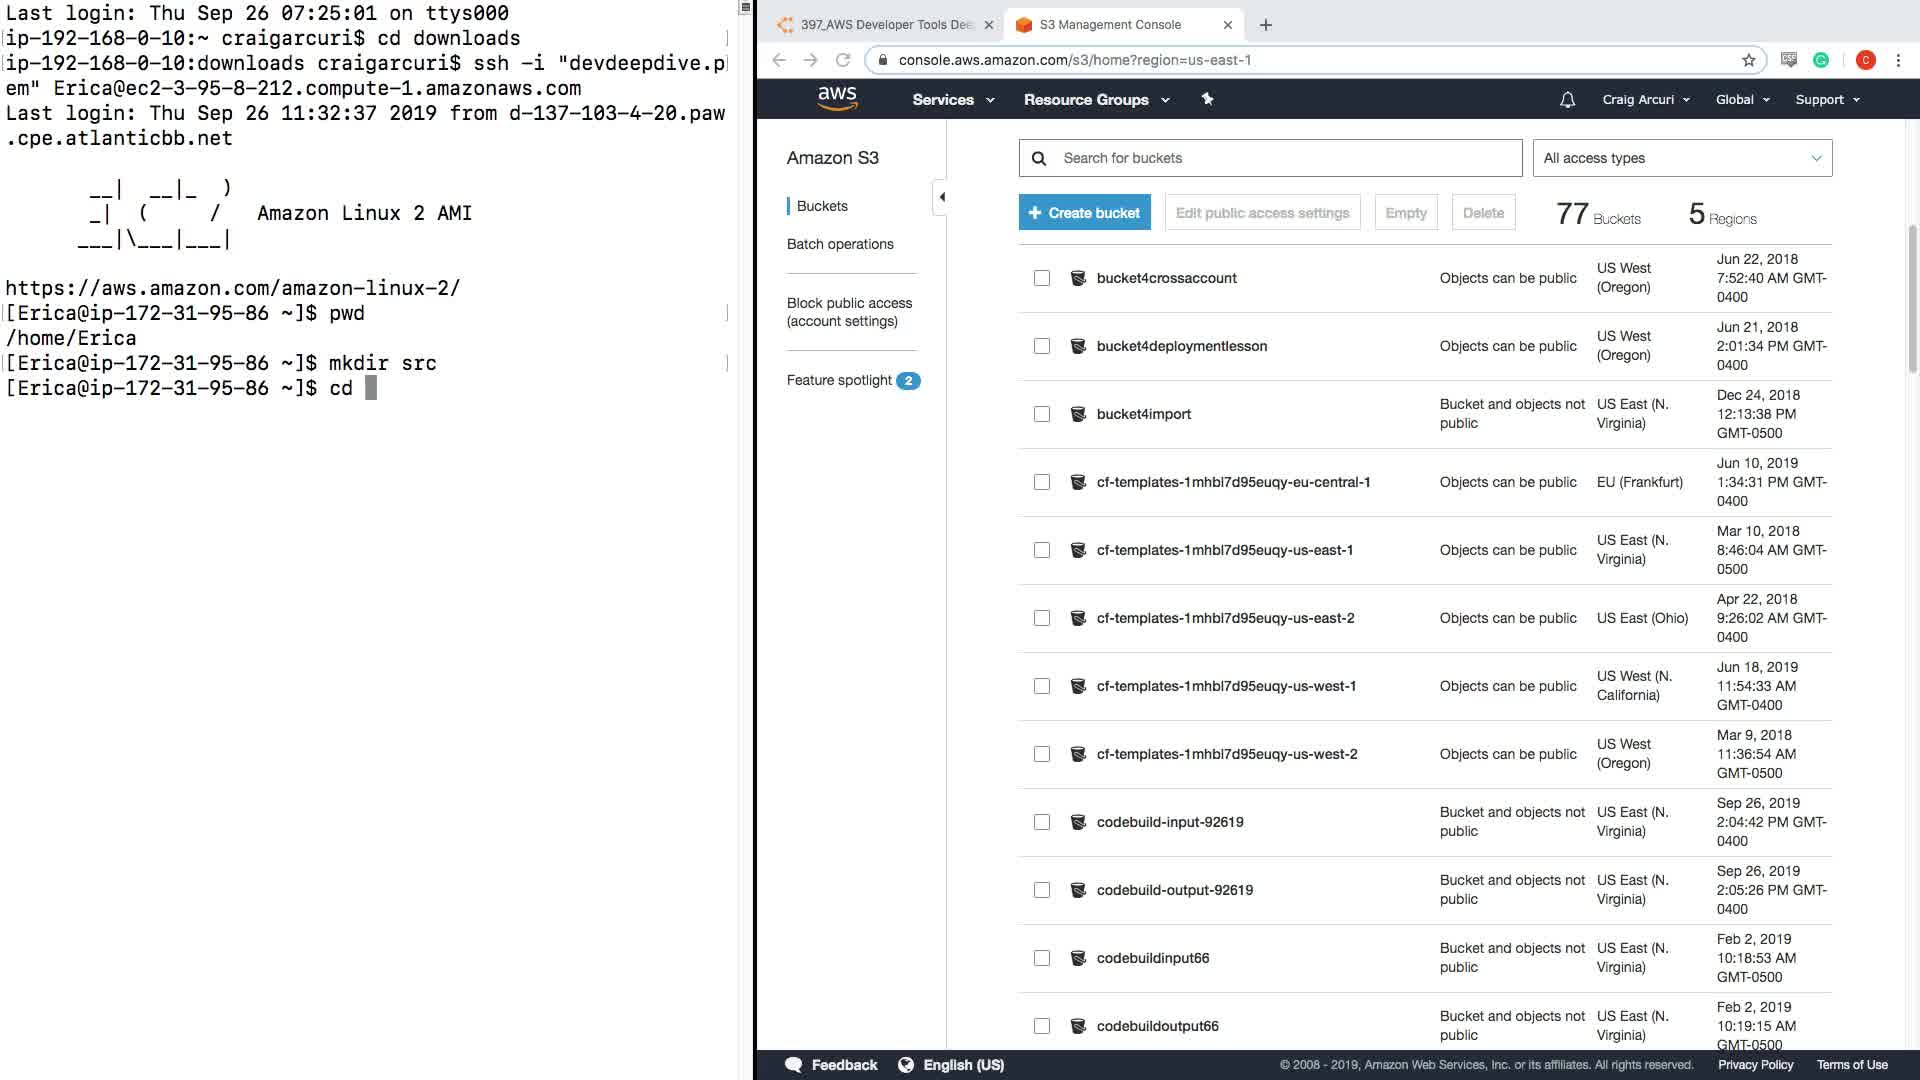Select the codebuild-input-92619 checkbox
This screenshot has width=1920, height=1080.
pyautogui.click(x=1042, y=822)
